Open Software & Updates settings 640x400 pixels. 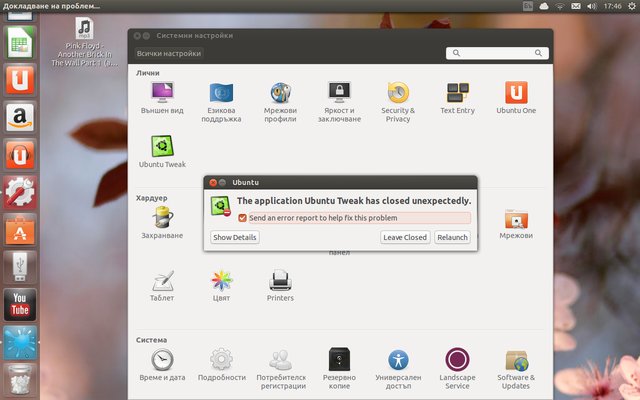point(516,369)
